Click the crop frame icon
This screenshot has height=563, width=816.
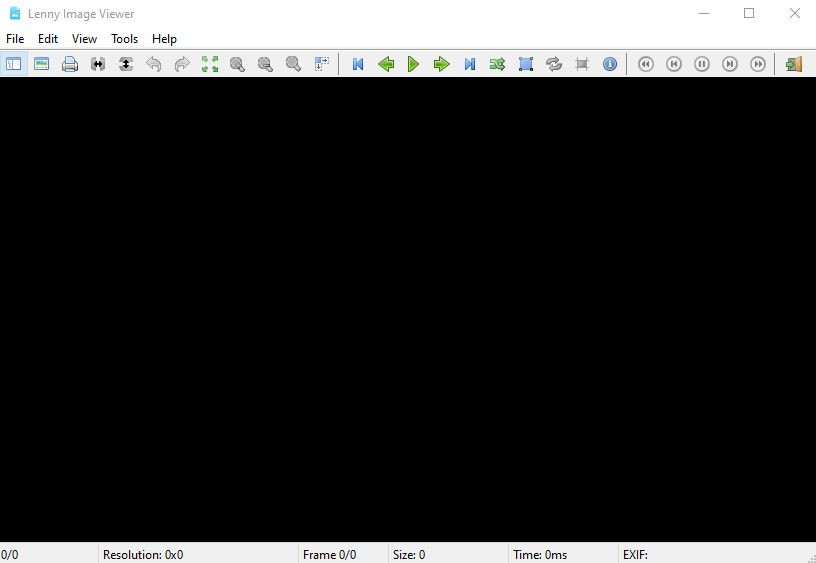[582, 64]
